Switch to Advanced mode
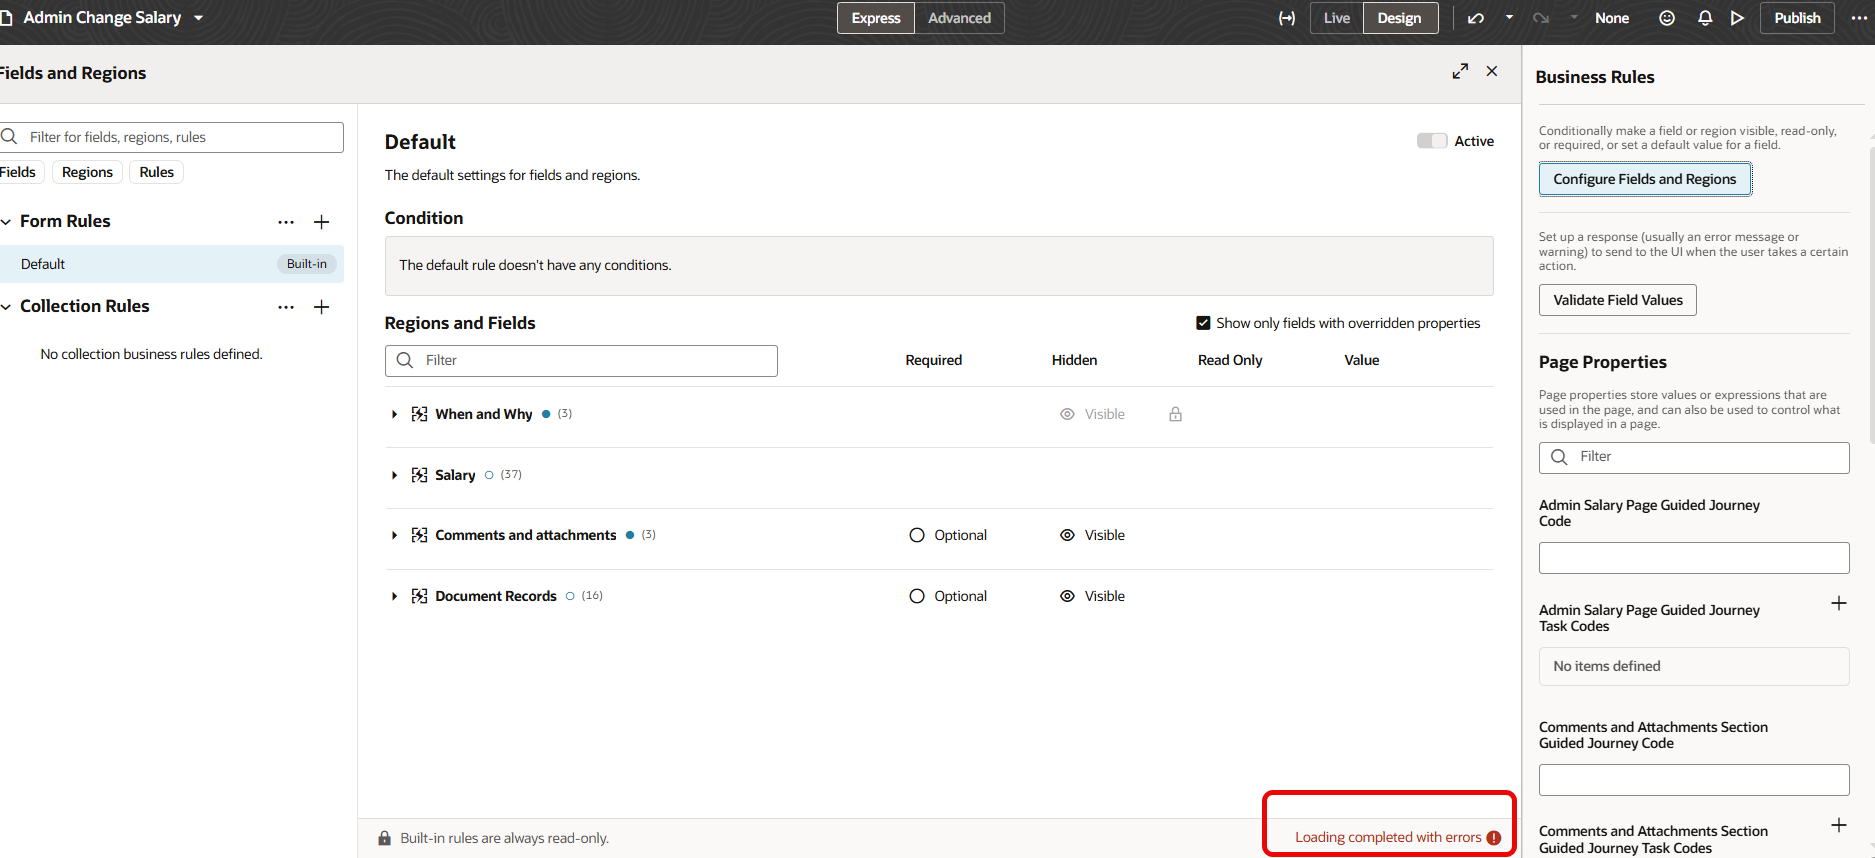 coord(959,18)
